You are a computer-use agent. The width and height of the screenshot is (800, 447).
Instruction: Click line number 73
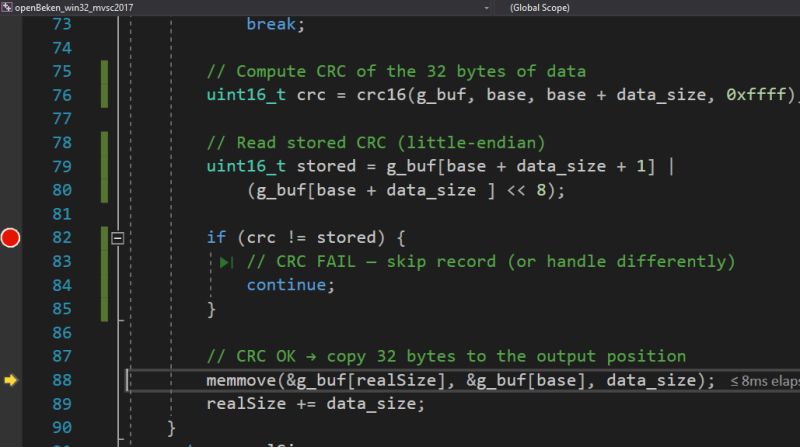(x=62, y=24)
